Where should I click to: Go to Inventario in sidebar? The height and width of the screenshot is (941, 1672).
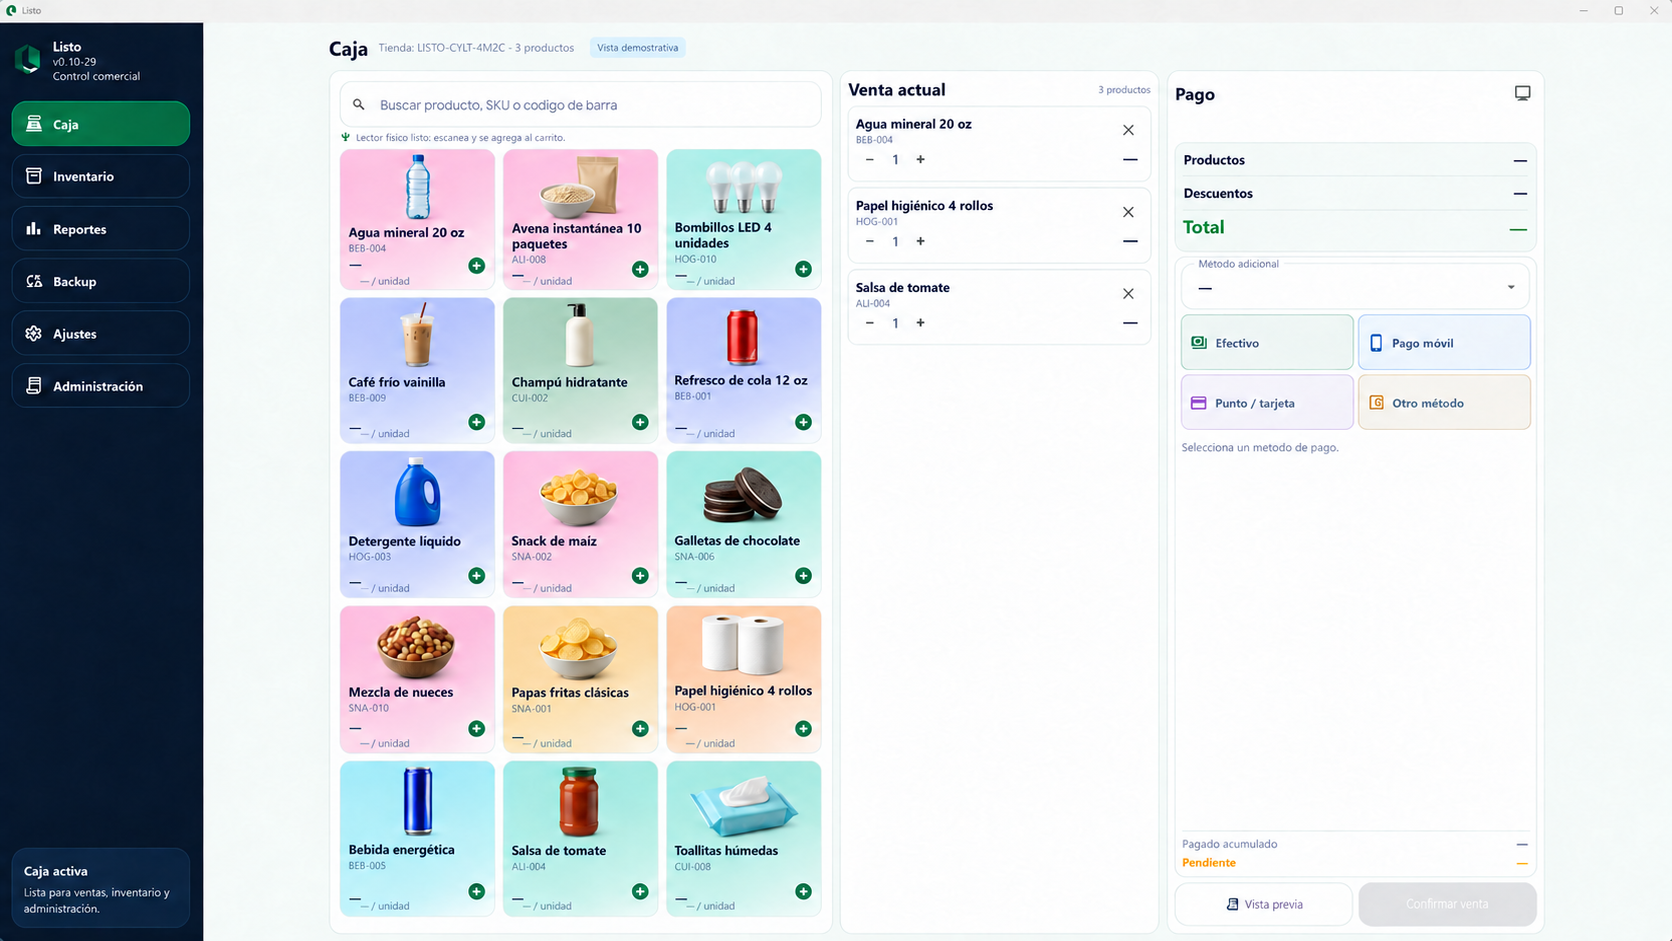coord(101,176)
